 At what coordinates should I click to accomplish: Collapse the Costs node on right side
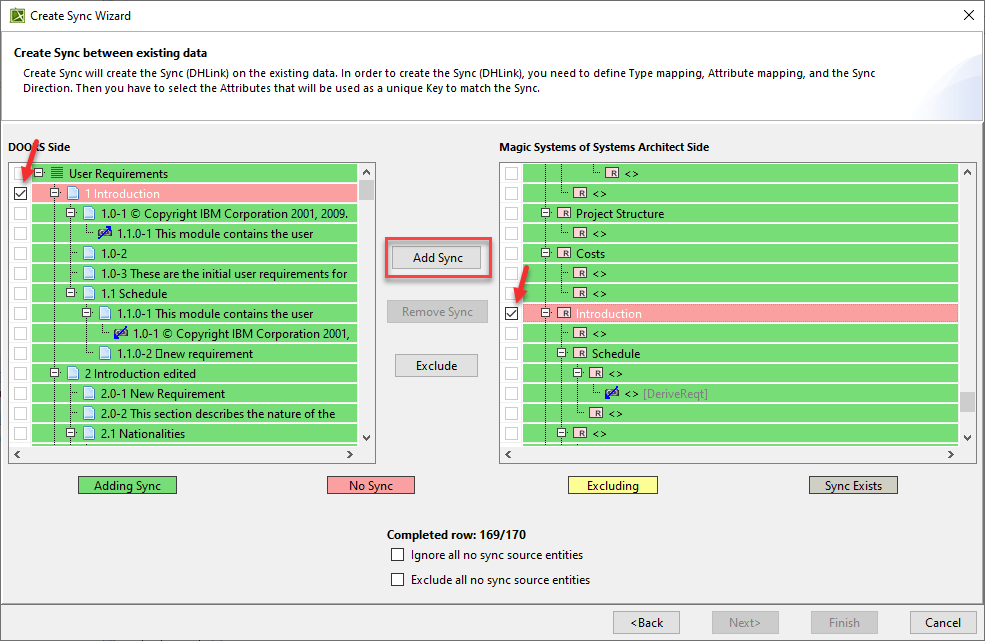pyautogui.click(x=546, y=254)
